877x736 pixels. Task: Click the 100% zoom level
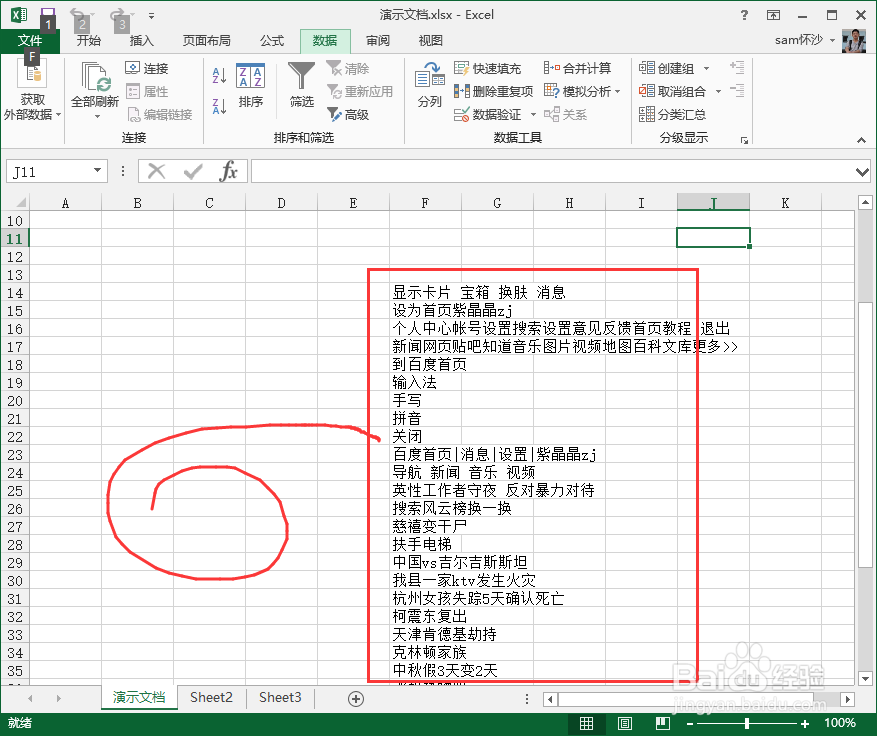pyautogui.click(x=840, y=723)
